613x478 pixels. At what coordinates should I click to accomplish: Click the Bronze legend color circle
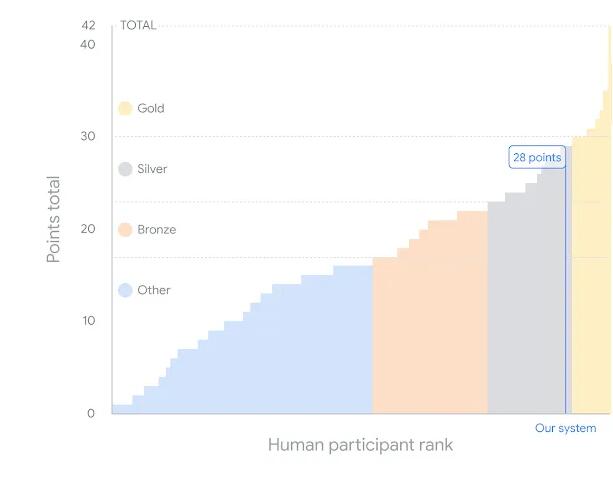(125, 230)
